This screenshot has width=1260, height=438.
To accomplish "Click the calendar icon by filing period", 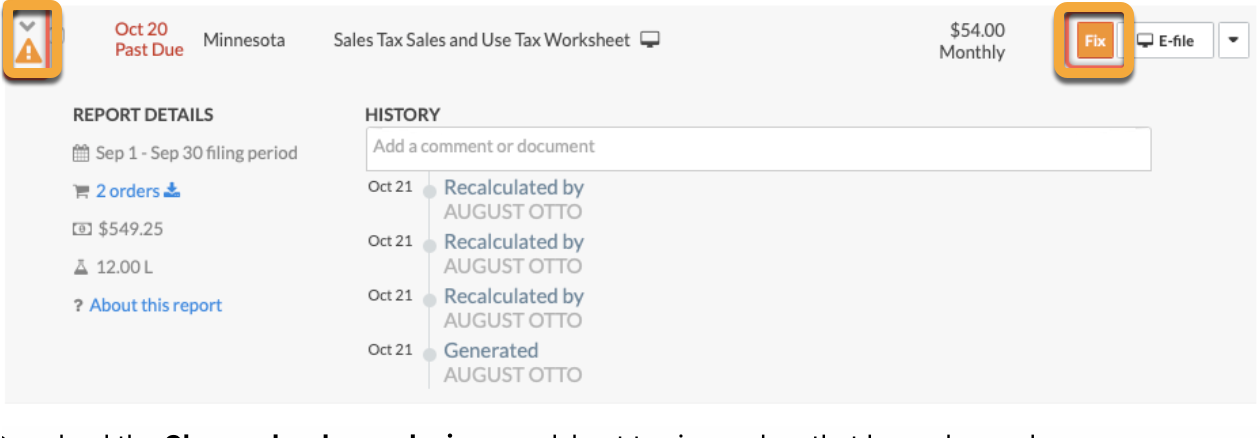I will pyautogui.click(x=81, y=154).
